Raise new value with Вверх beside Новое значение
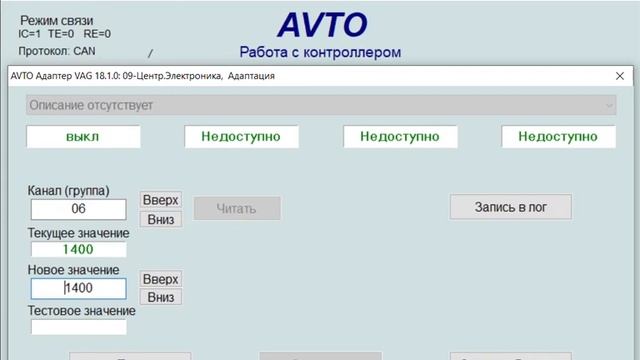 pos(161,279)
